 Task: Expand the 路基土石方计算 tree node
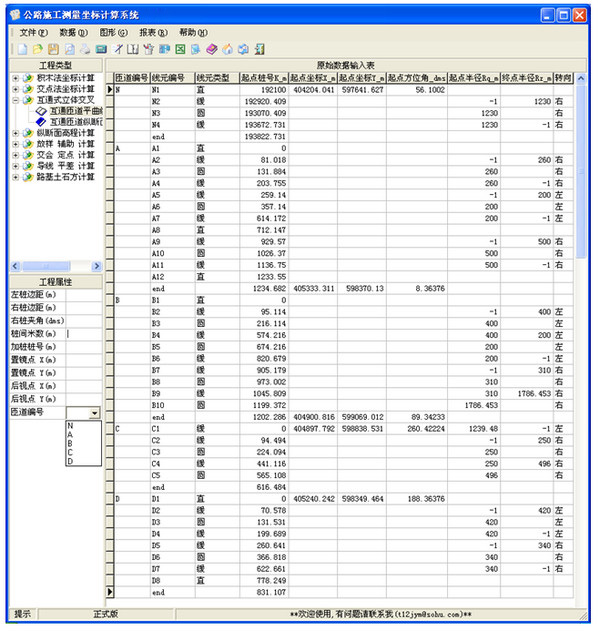15,177
